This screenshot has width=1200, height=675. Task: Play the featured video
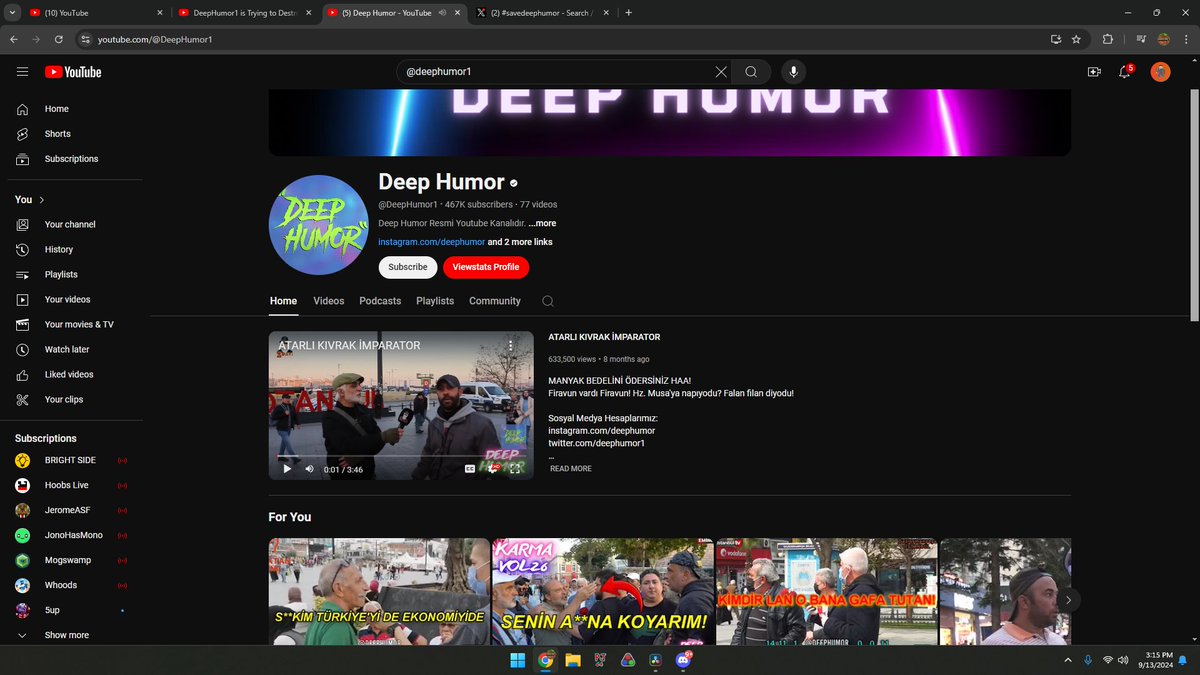coord(287,468)
